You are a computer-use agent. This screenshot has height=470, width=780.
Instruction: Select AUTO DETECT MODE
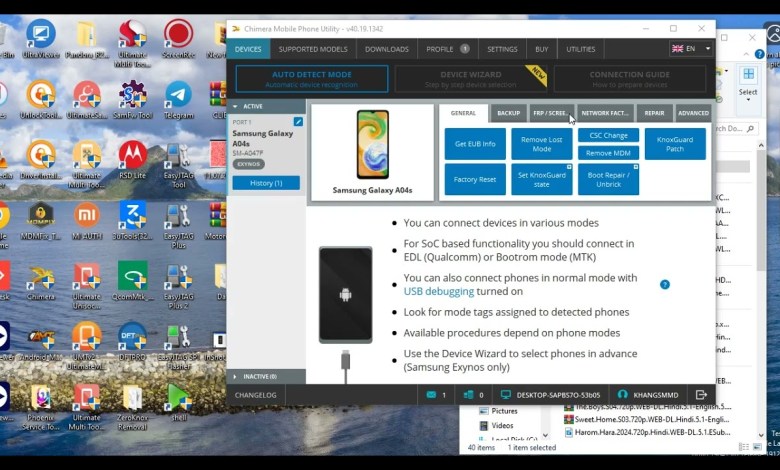(312, 79)
